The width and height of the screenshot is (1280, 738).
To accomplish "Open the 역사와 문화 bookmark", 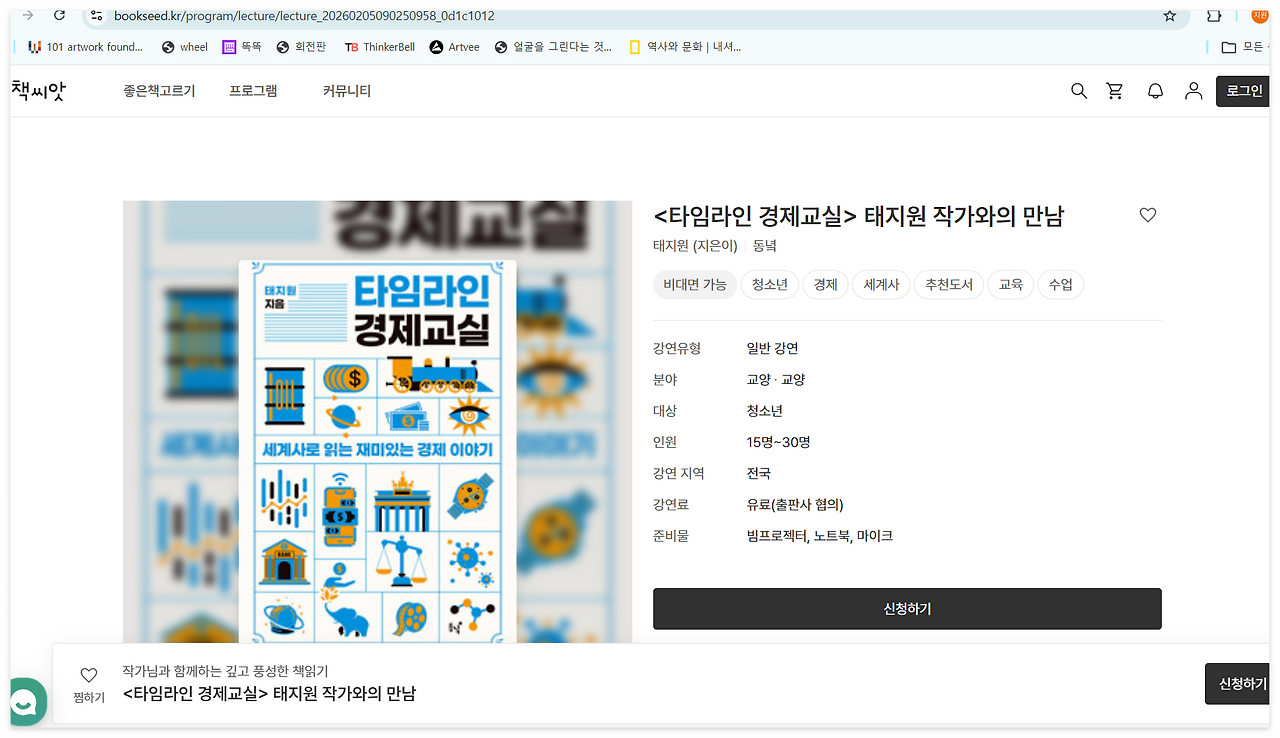I will [x=685, y=47].
